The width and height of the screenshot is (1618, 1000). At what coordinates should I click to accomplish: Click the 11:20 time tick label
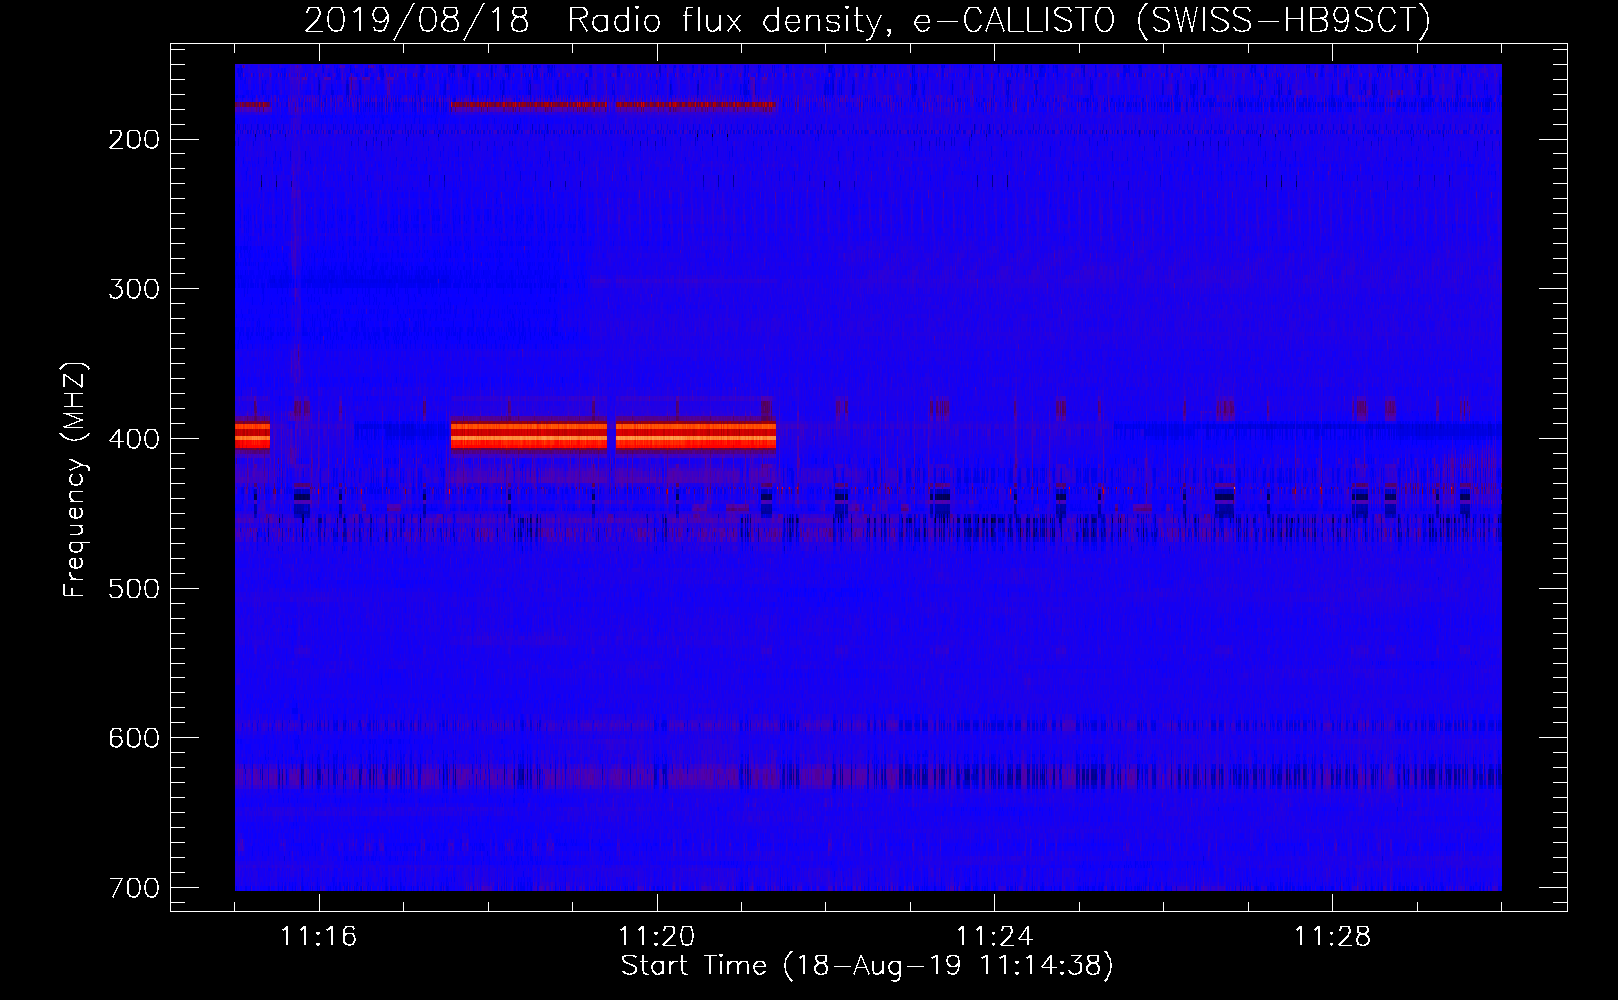tap(657, 936)
